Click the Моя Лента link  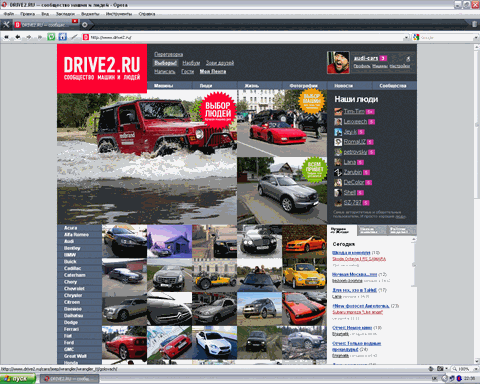tap(213, 71)
